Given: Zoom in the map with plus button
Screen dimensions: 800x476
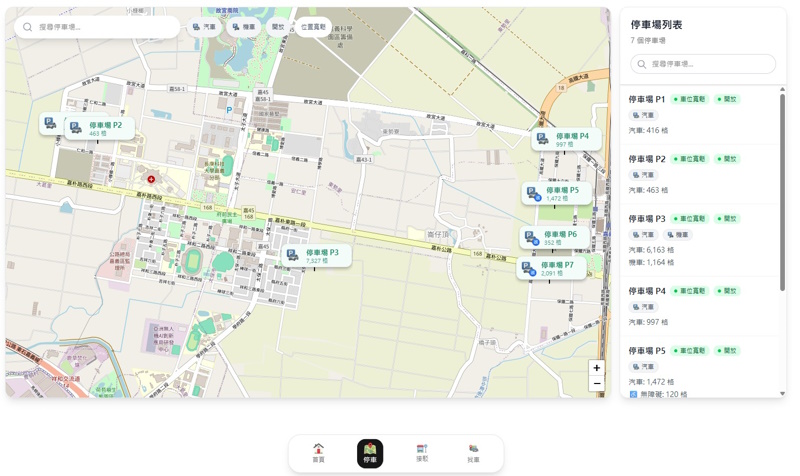Looking at the screenshot, I should click(596, 368).
